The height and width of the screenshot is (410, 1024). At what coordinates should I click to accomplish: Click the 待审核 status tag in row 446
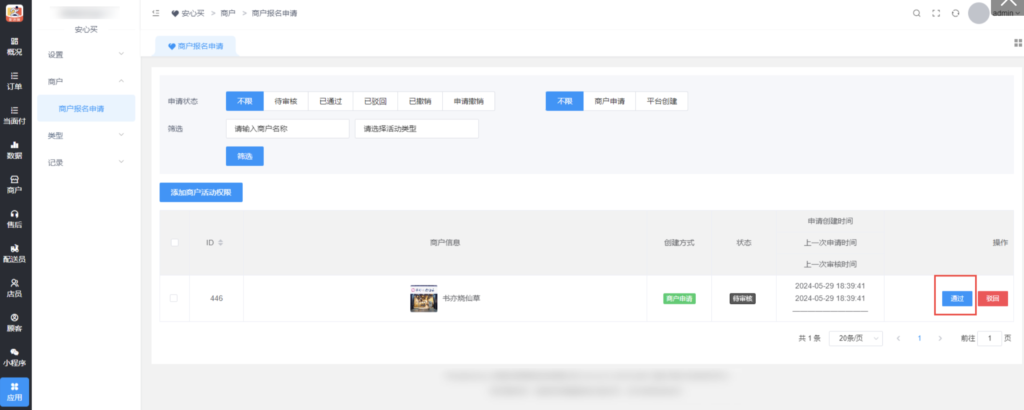point(743,298)
